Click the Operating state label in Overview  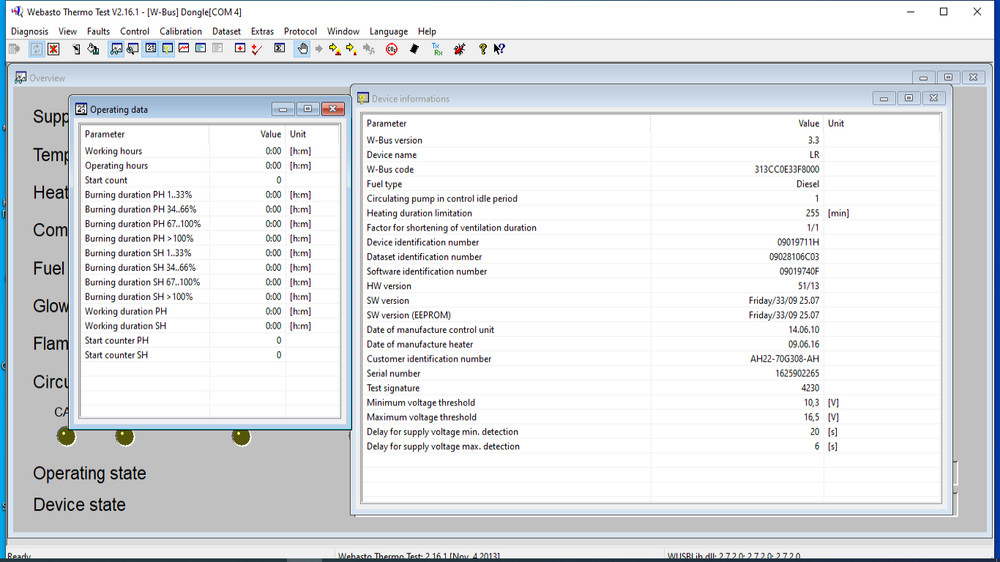89,473
